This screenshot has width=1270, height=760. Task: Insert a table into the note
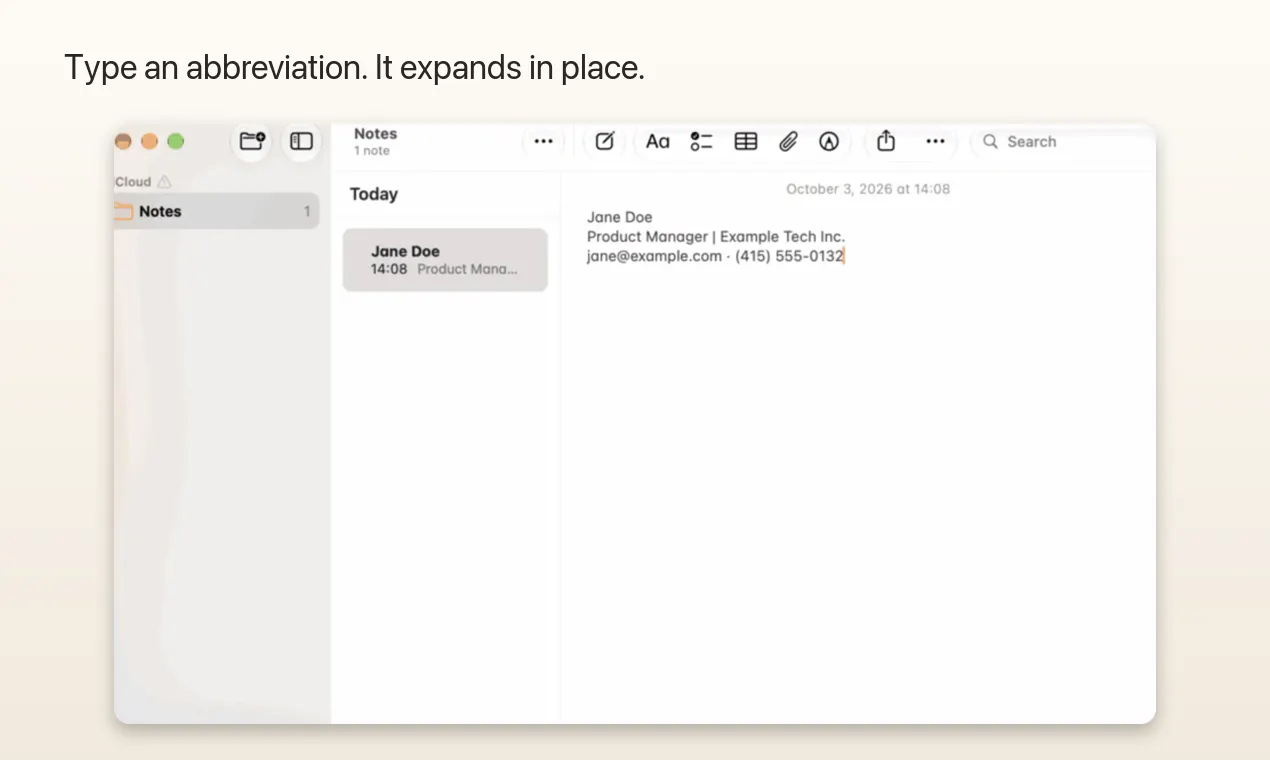[x=746, y=141]
